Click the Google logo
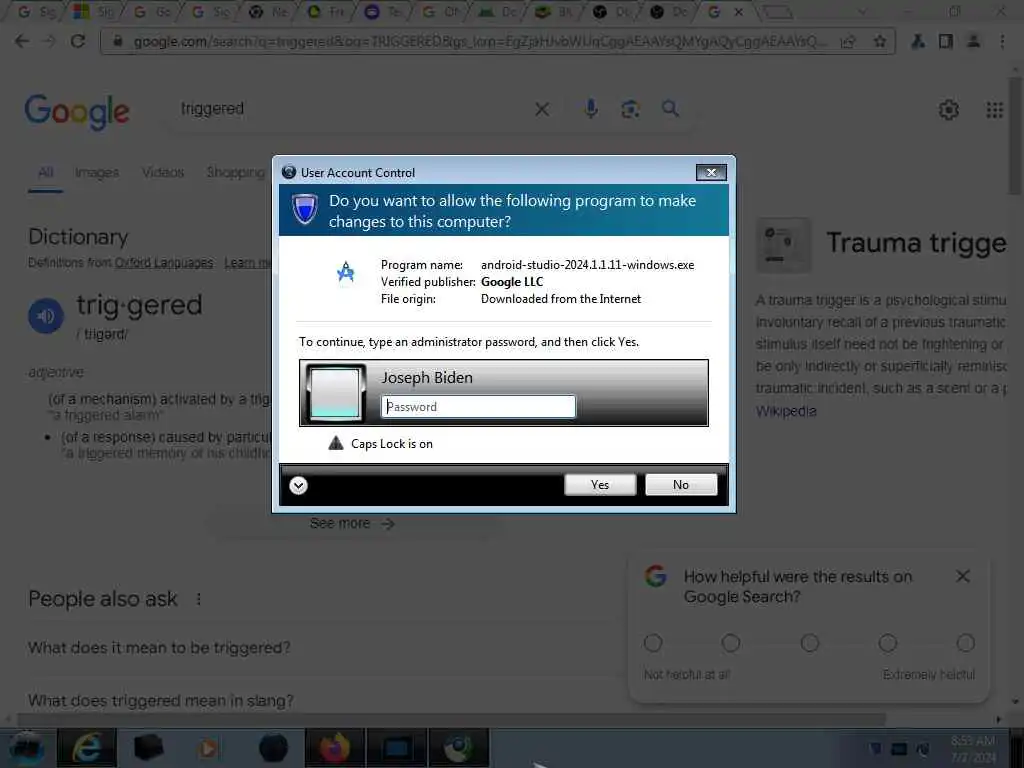Viewport: 1024px width, 768px height. [x=77, y=112]
